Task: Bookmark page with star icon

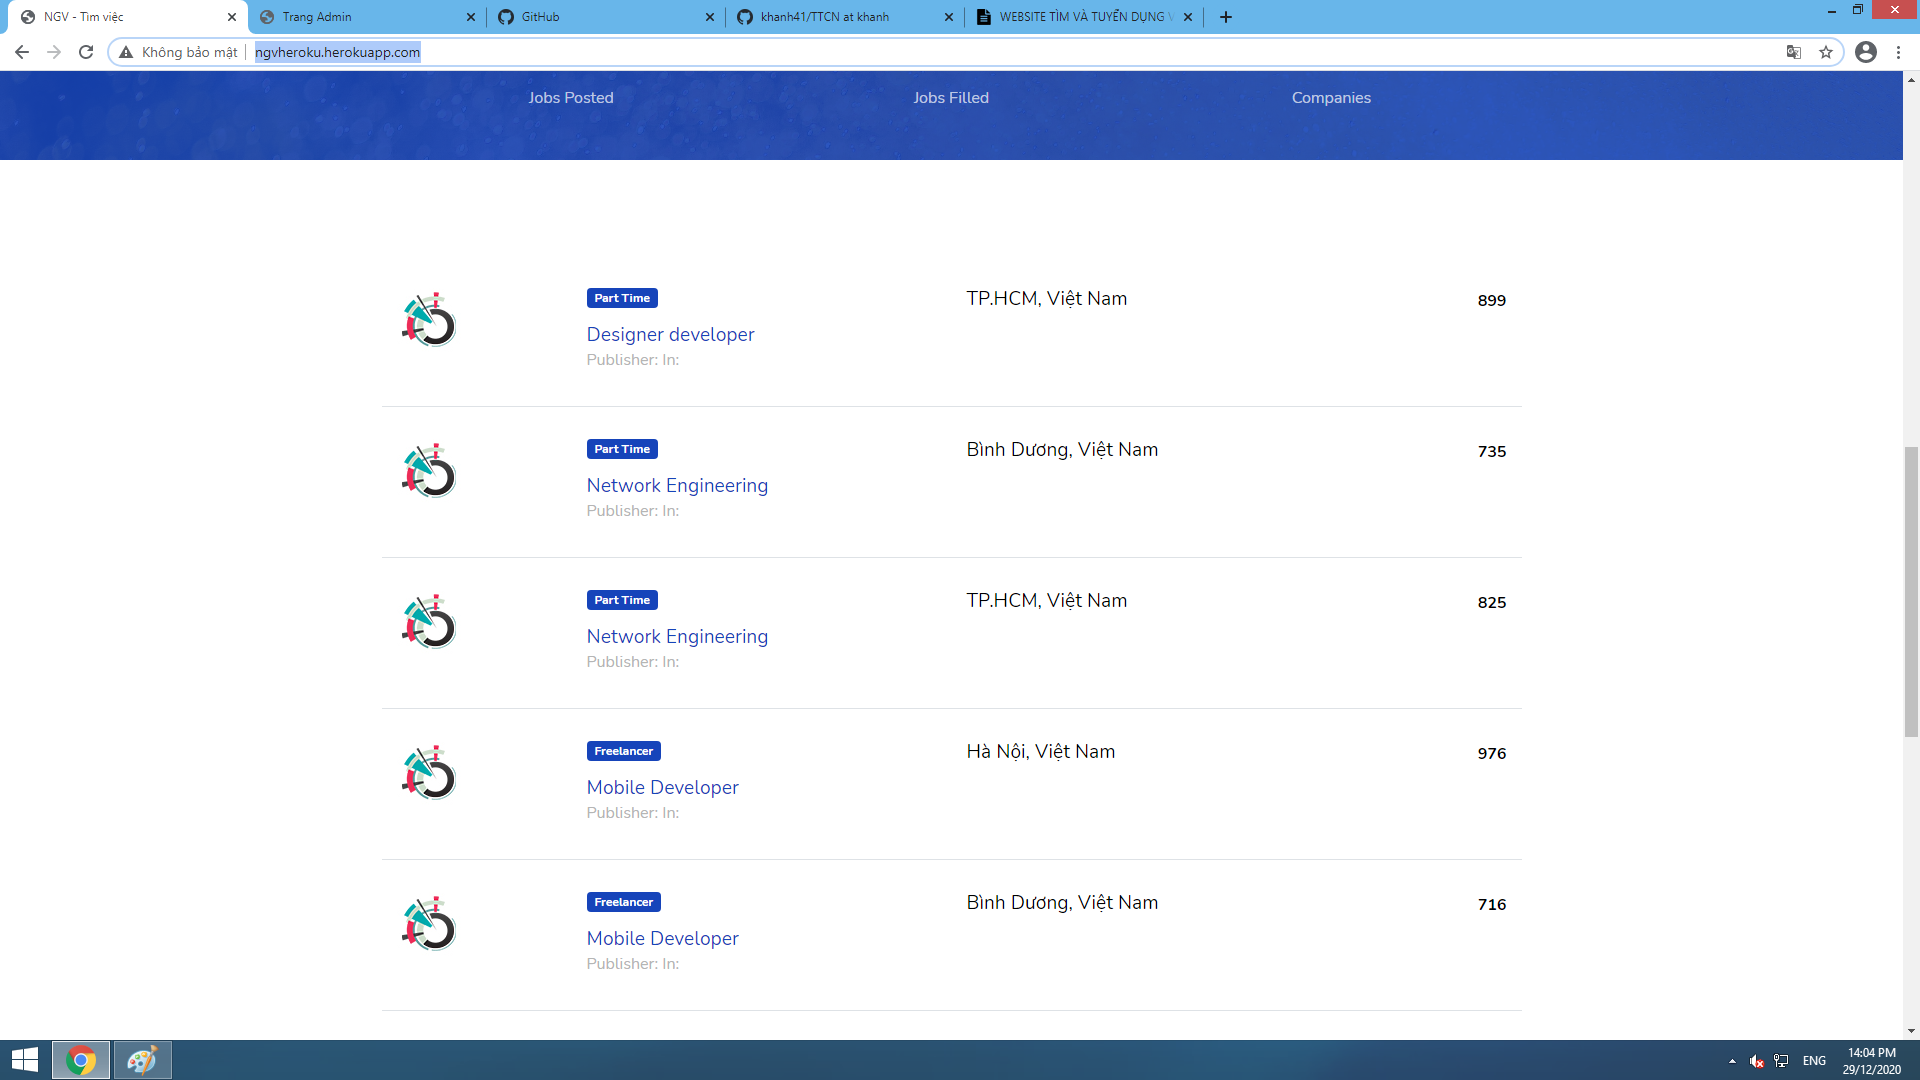Action: [1826, 52]
